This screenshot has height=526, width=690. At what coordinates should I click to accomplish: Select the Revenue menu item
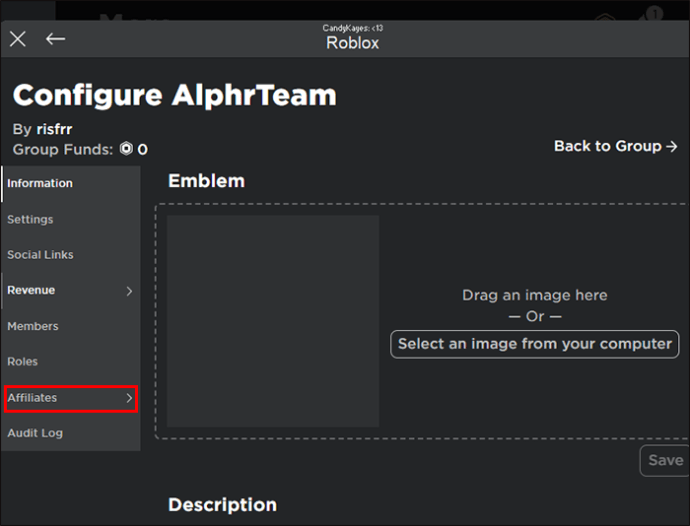[71, 291]
